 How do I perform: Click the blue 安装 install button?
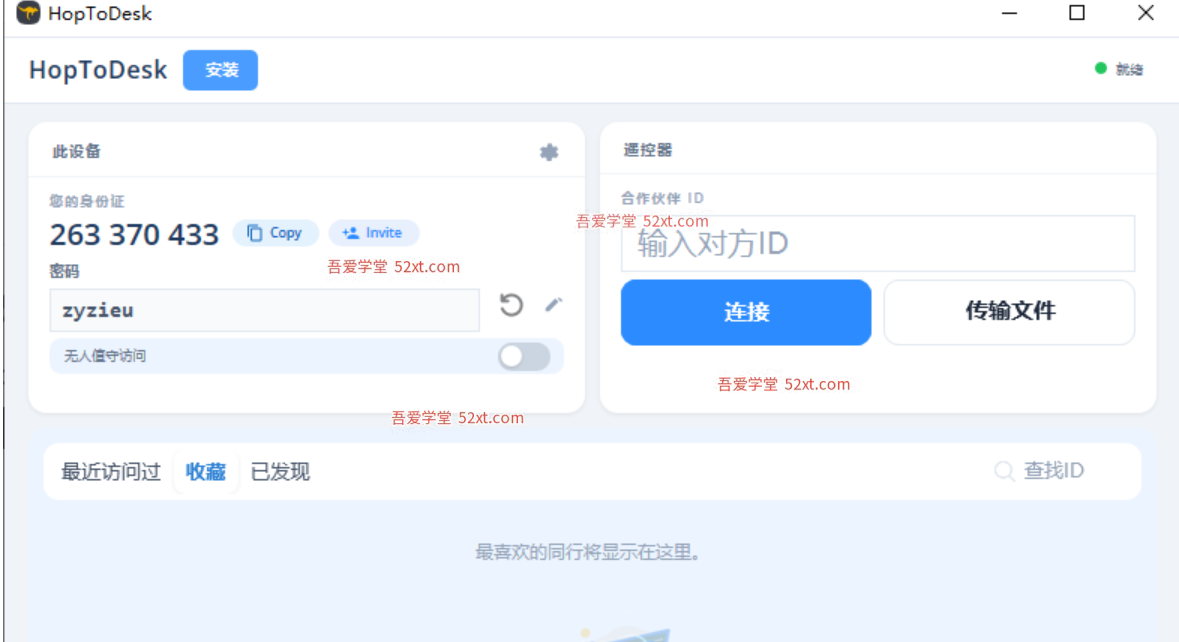pyautogui.click(x=220, y=70)
